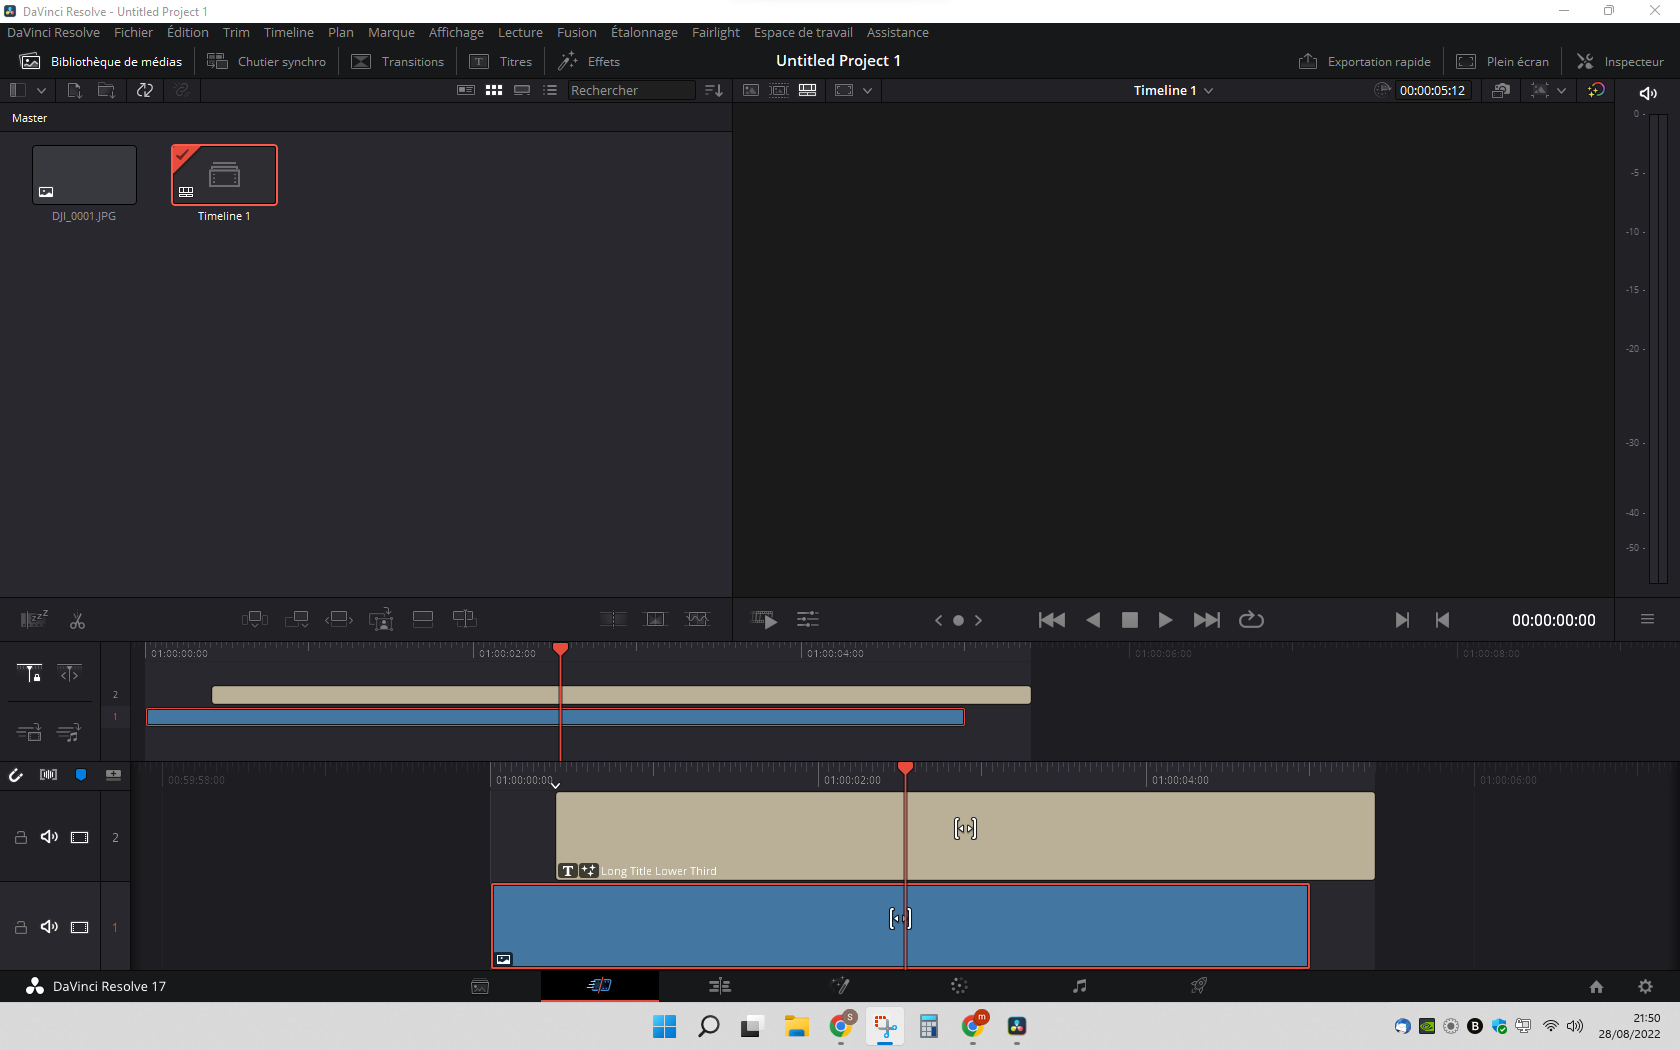Open the Étalonnage menu

pyautogui.click(x=644, y=32)
